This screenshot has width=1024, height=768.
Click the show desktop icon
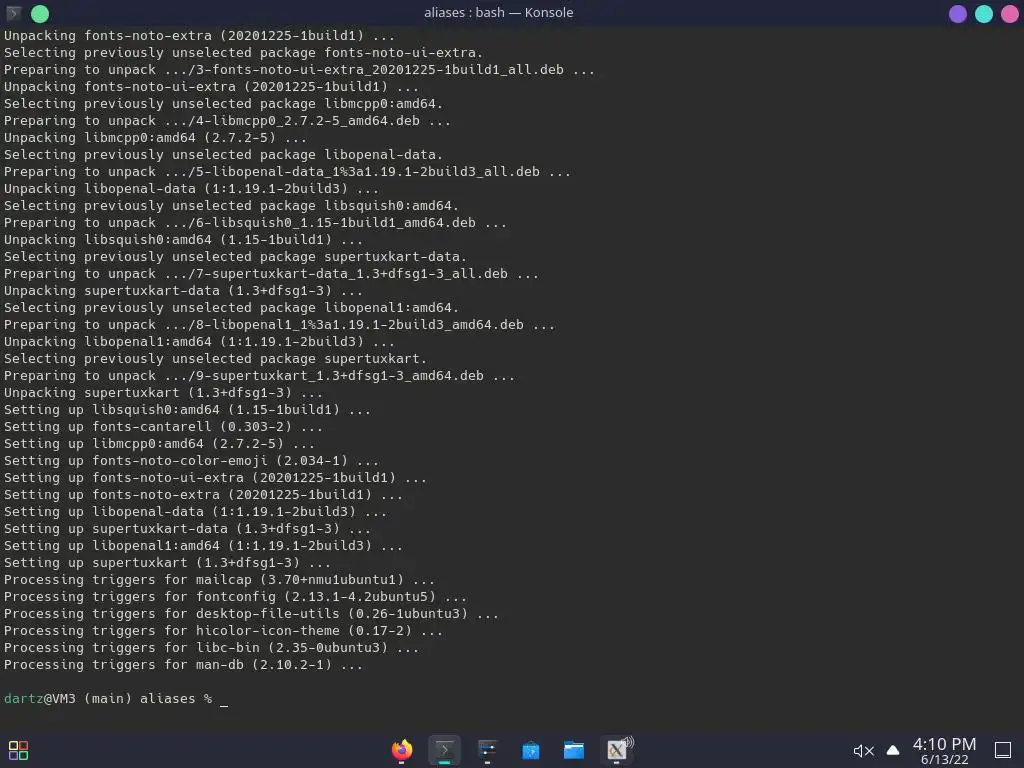point(1003,750)
